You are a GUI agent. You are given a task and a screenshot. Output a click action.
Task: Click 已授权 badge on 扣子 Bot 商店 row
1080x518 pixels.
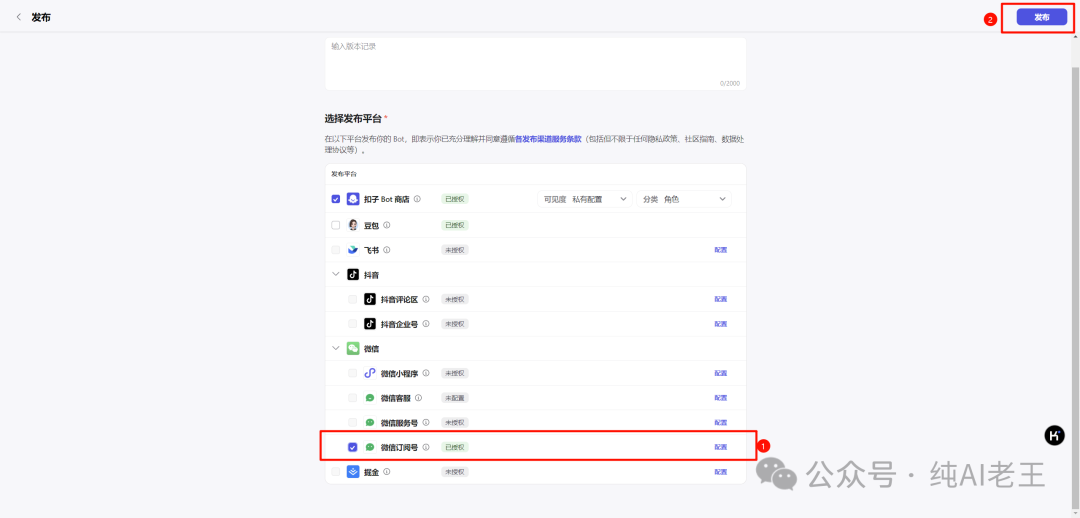pyautogui.click(x=455, y=199)
